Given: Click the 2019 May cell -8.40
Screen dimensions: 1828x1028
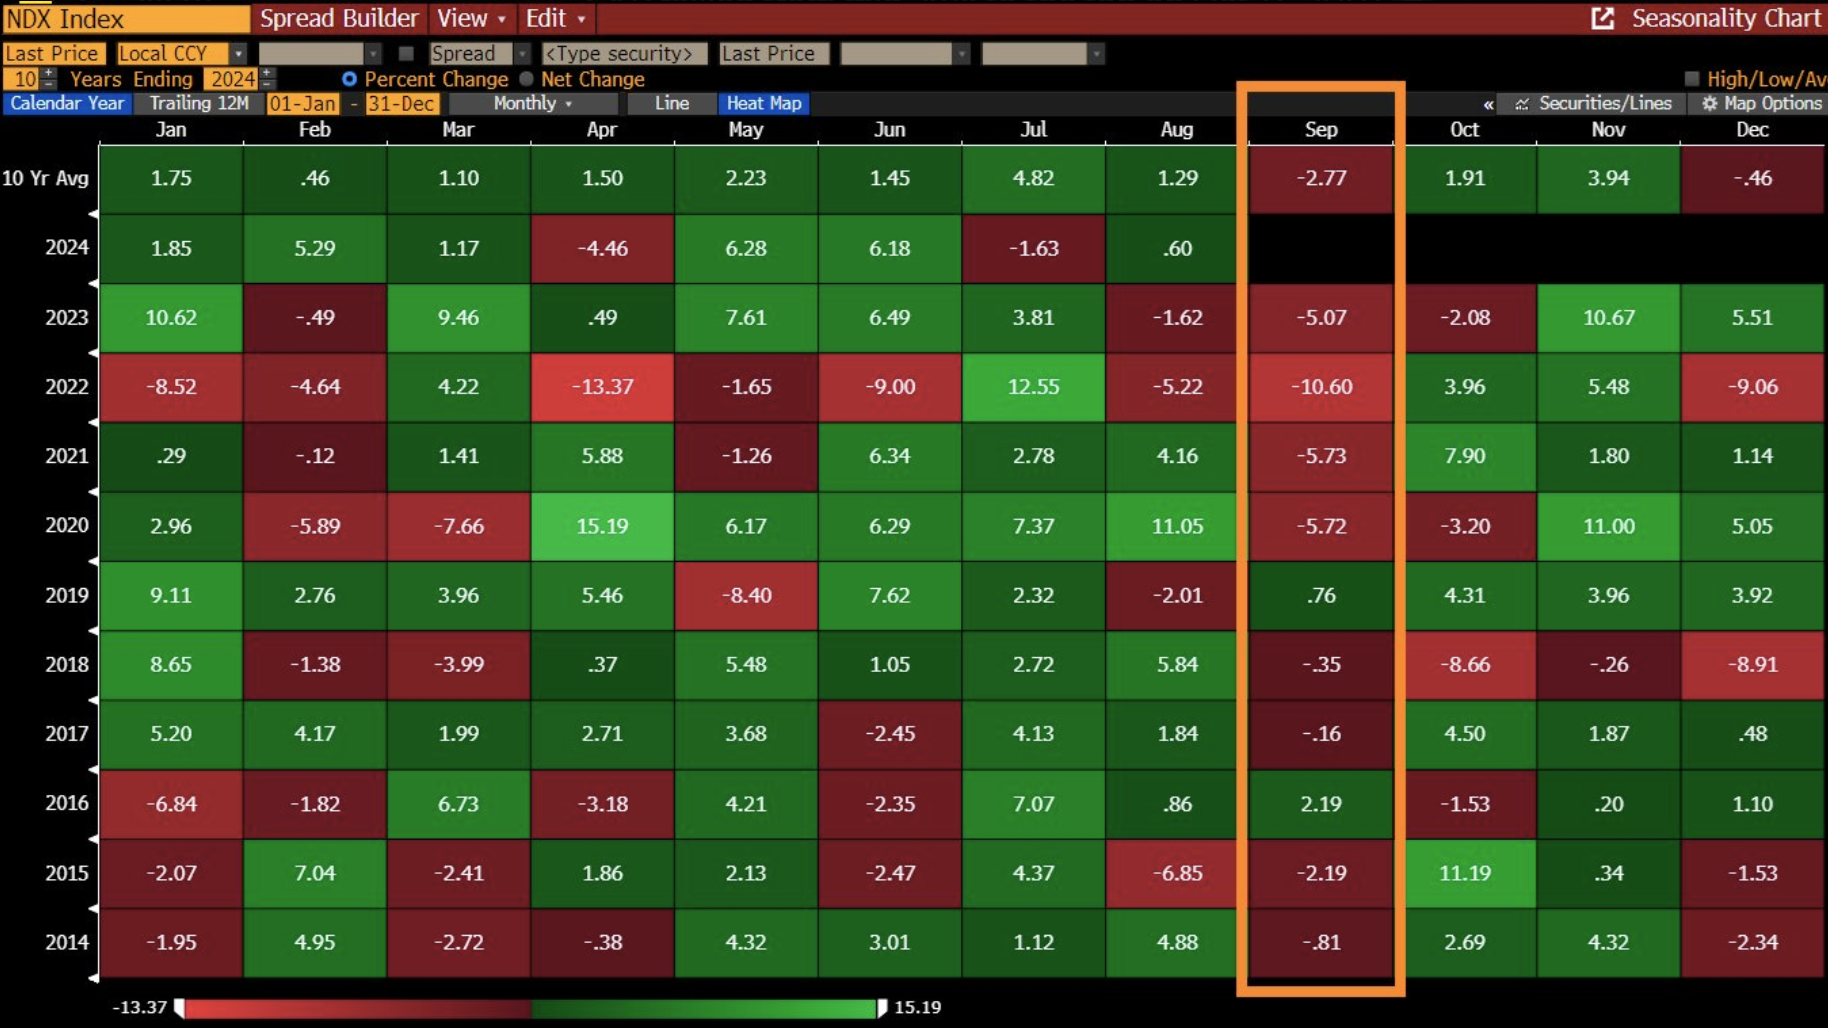Looking at the screenshot, I should pyautogui.click(x=746, y=595).
